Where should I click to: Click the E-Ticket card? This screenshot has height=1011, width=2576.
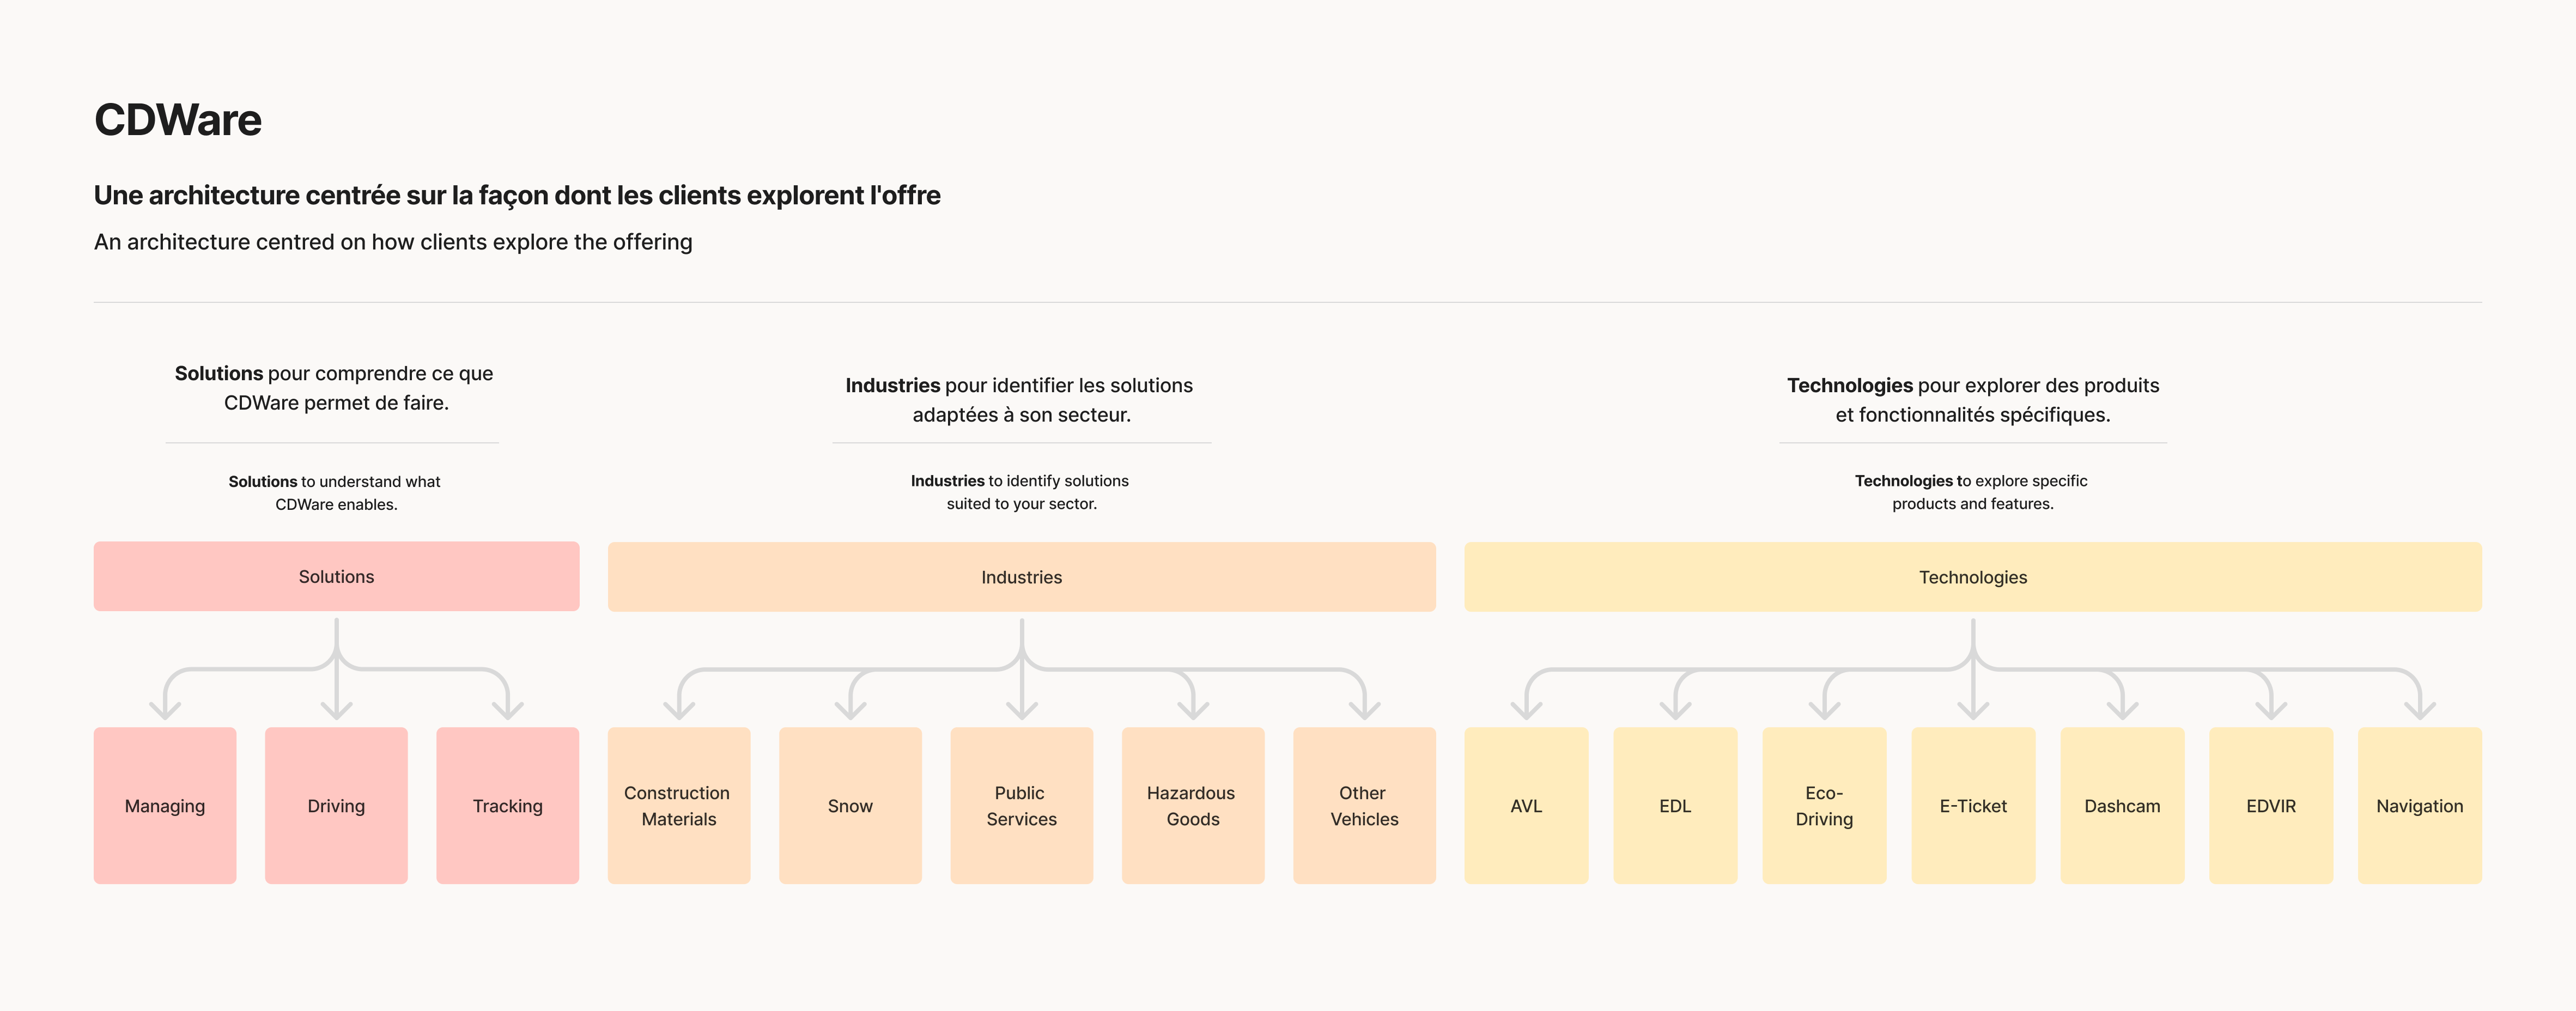point(1973,805)
